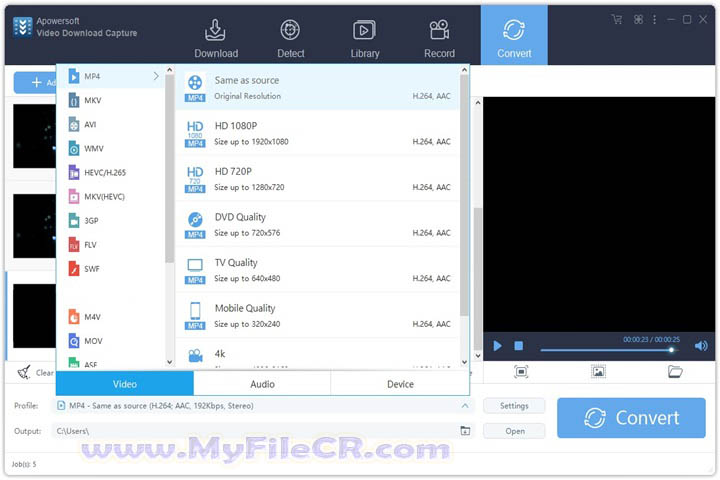Viewport: 720px width, 480px height.
Task: Choose the 4k preset
Action: (317, 354)
